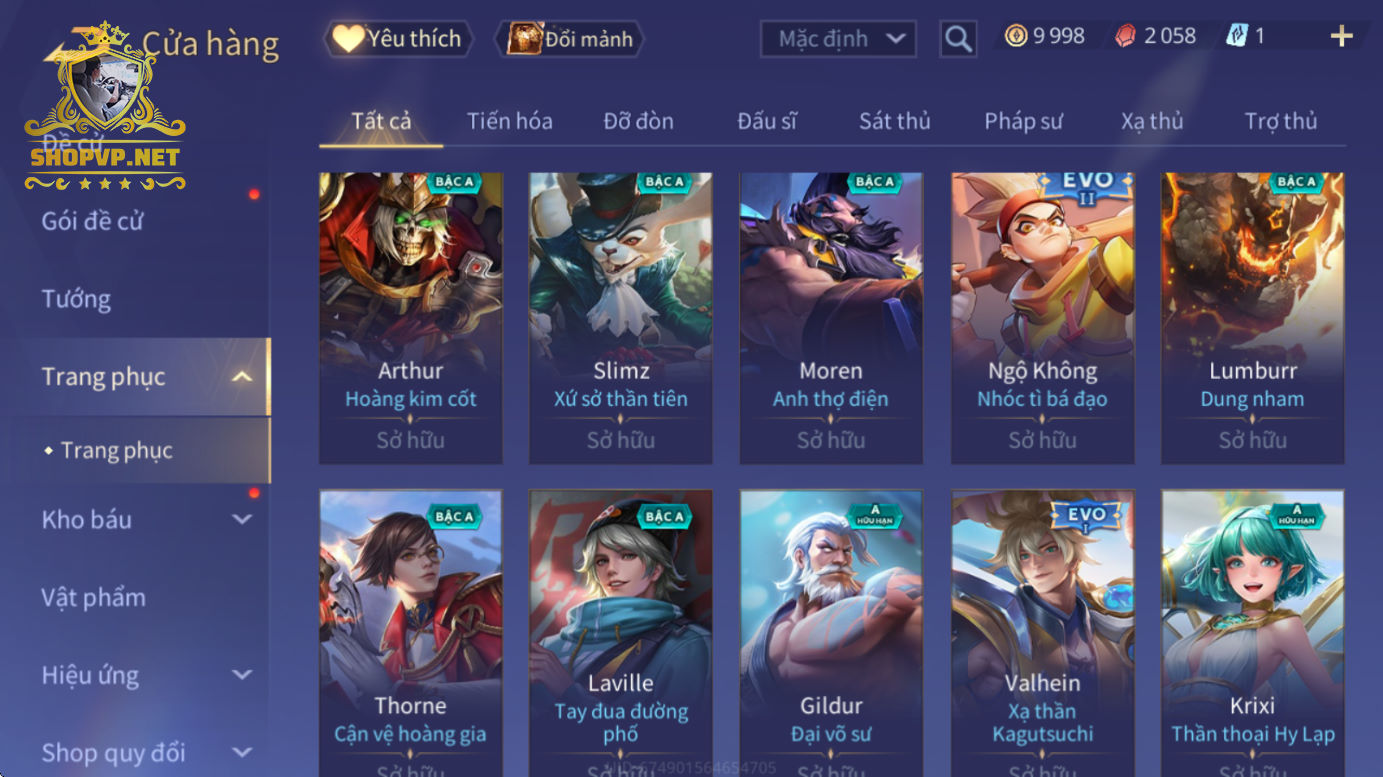The image size is (1383, 777).
Task: Open search with the magnifying glass icon
Action: click(958, 39)
